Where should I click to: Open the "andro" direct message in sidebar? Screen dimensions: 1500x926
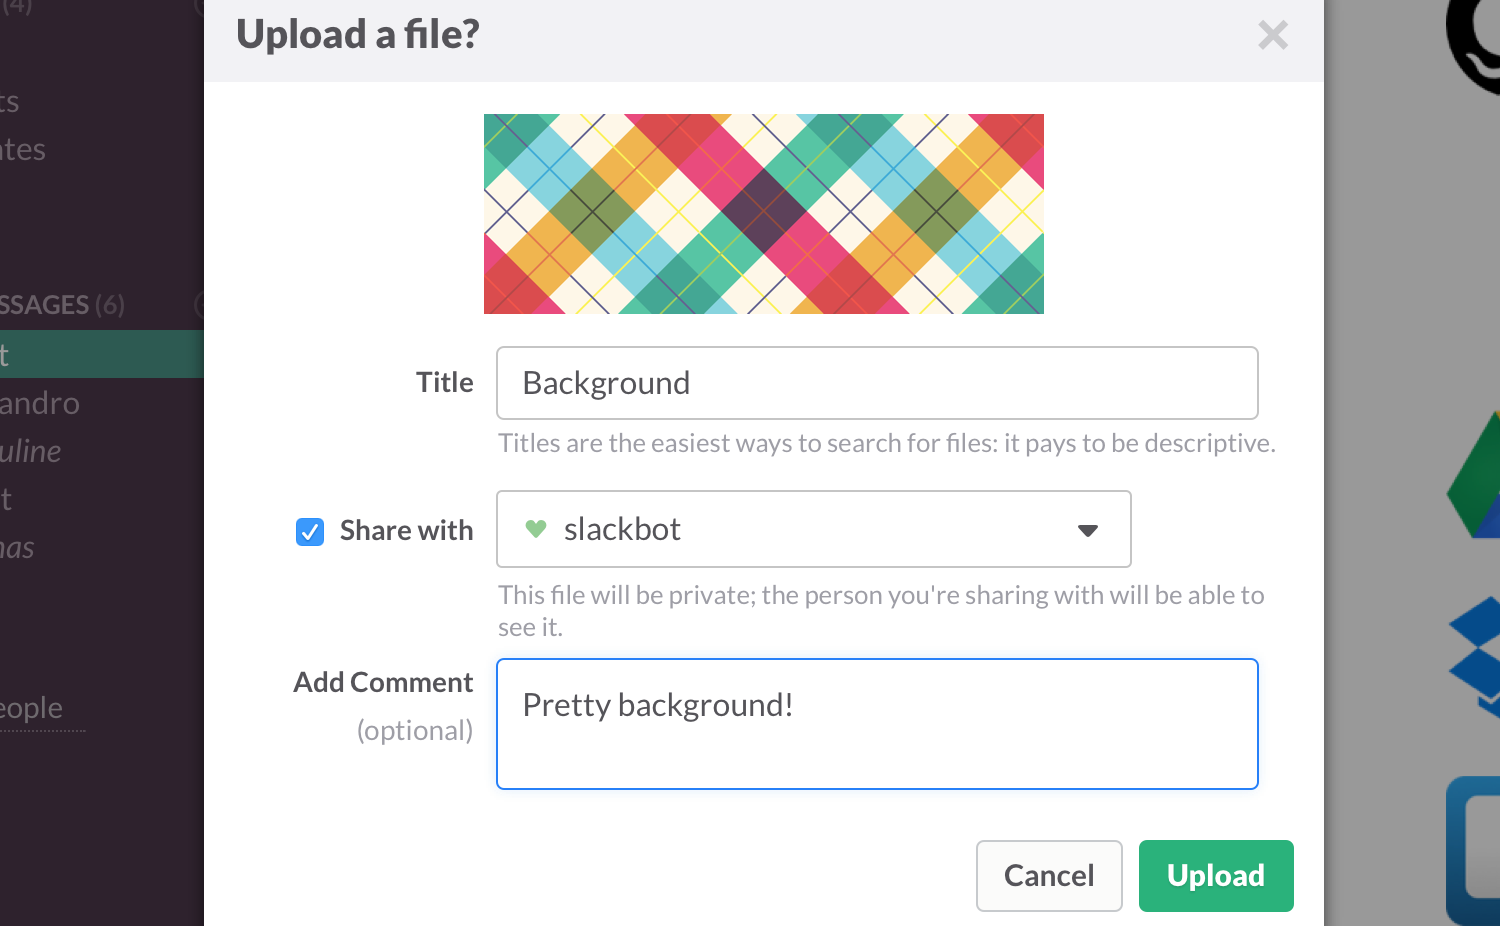(40, 403)
